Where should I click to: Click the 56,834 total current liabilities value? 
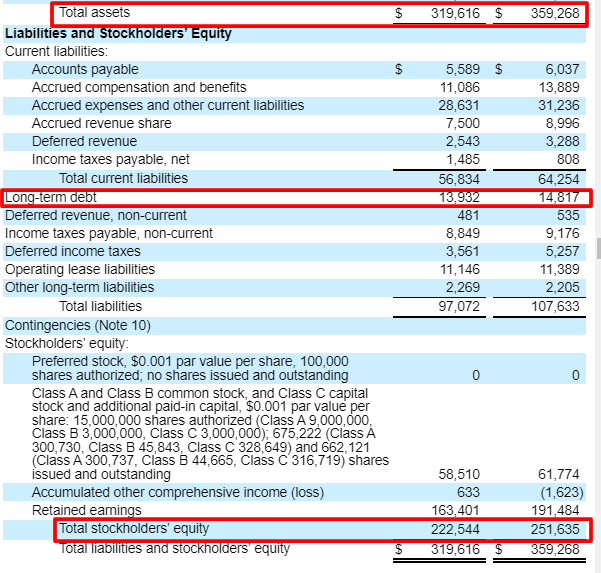tap(458, 178)
